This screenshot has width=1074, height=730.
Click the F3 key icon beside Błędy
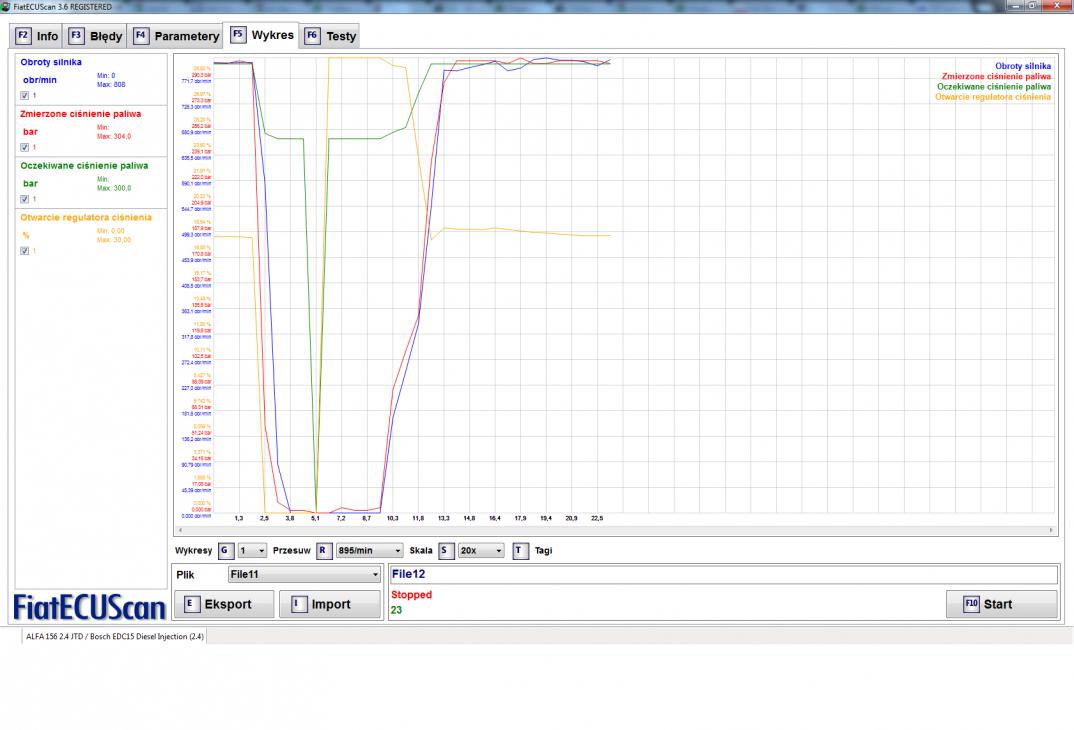pyautogui.click(x=76, y=36)
